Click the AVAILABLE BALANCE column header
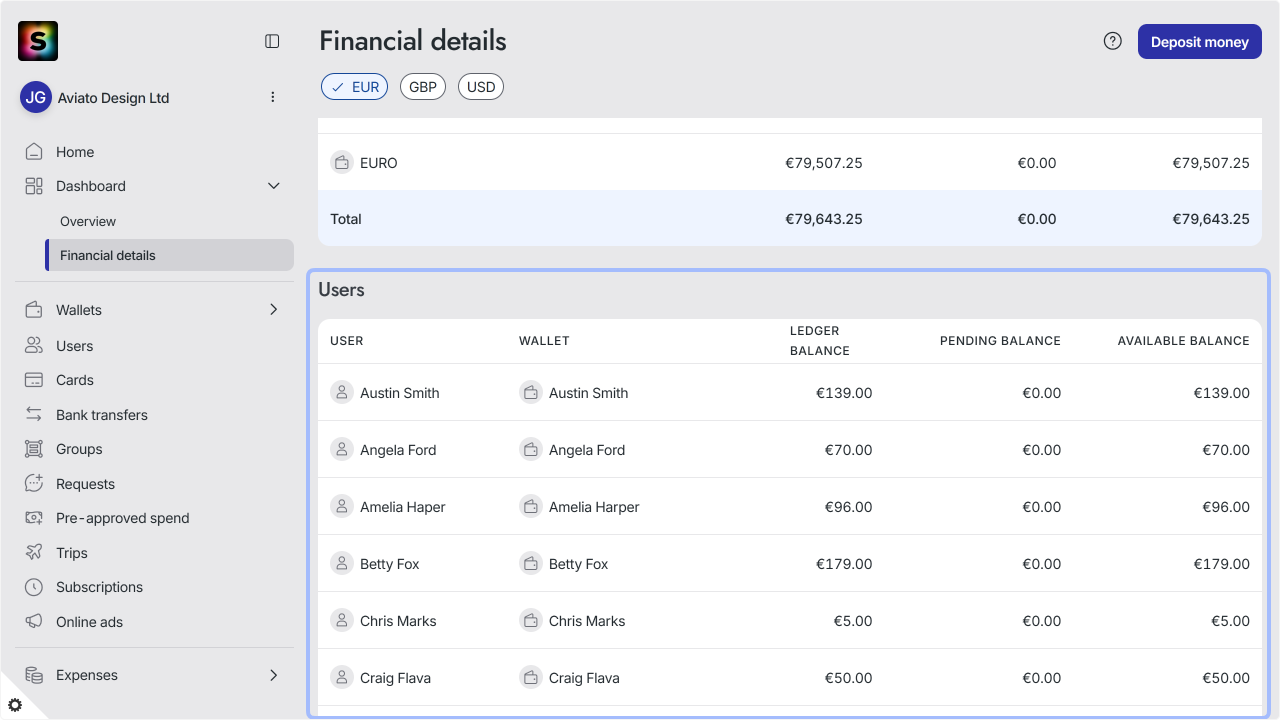 1184,341
